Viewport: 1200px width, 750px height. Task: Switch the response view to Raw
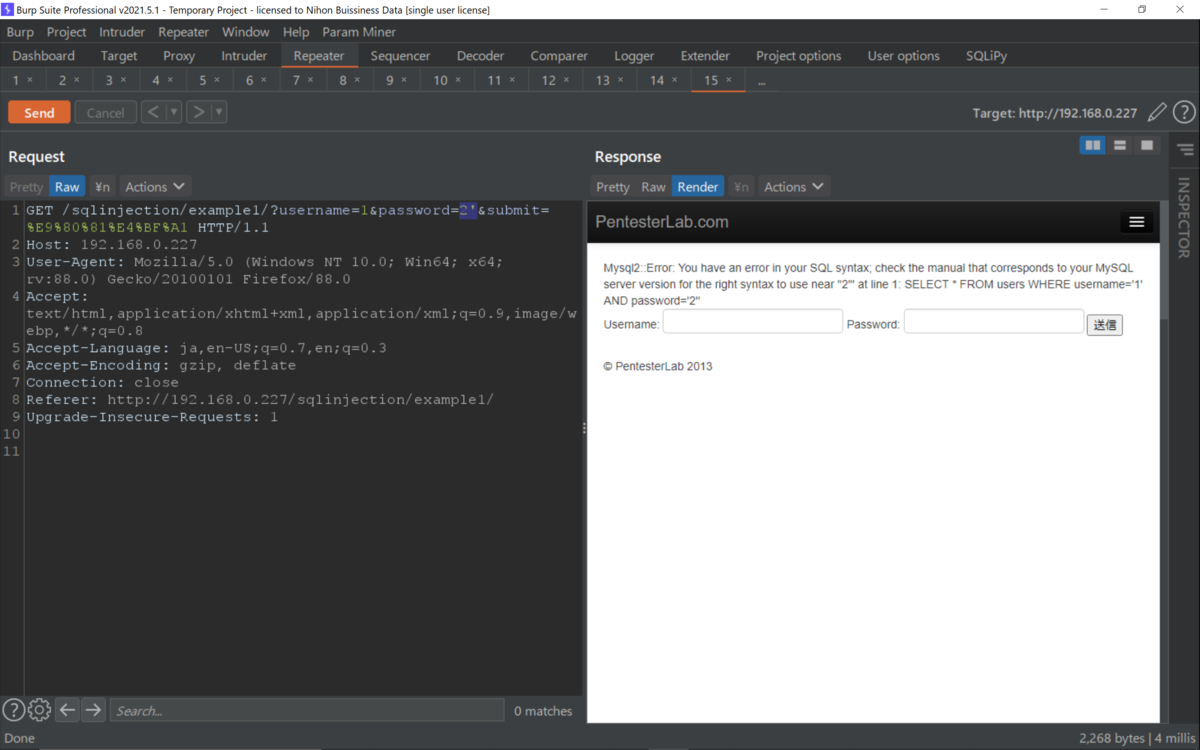[653, 187]
